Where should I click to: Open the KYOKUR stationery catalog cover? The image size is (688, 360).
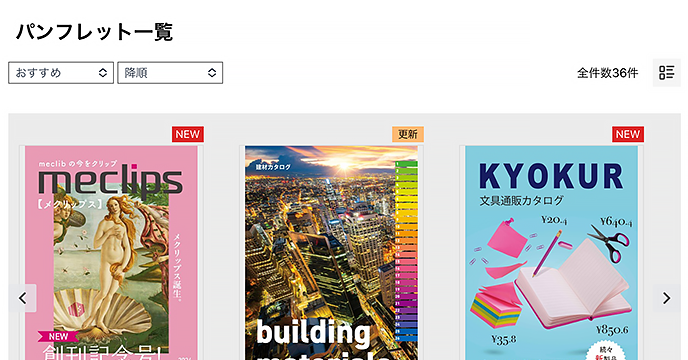552,253
